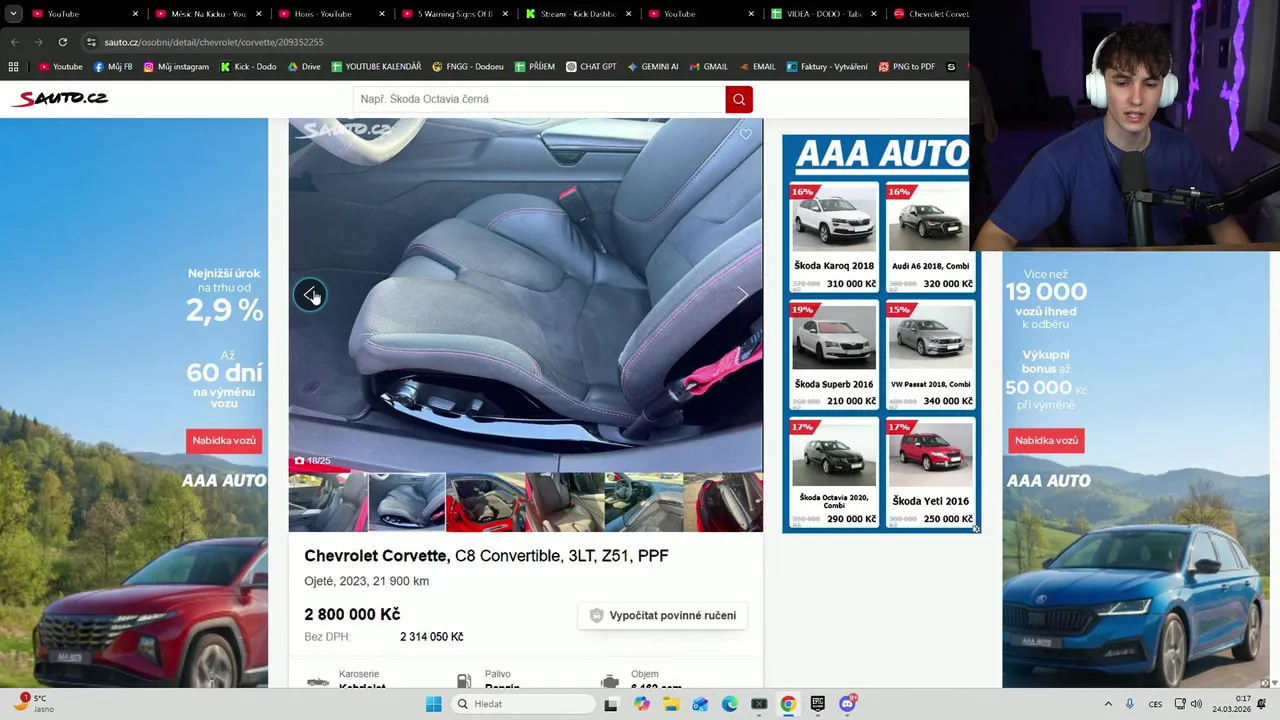Open the weather widget showing 5°C
Image resolution: width=1280 pixels, height=720 pixels.
tap(32, 703)
